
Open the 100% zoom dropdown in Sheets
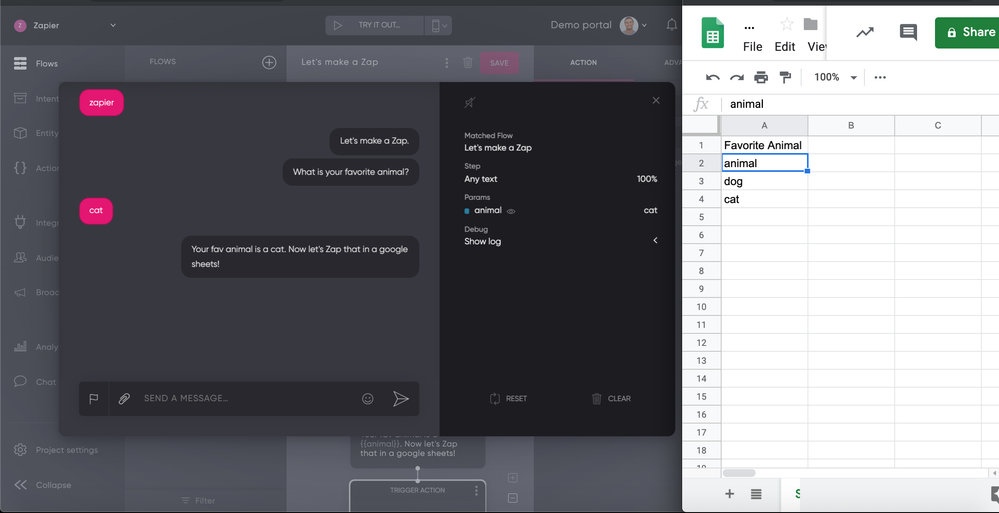point(835,78)
